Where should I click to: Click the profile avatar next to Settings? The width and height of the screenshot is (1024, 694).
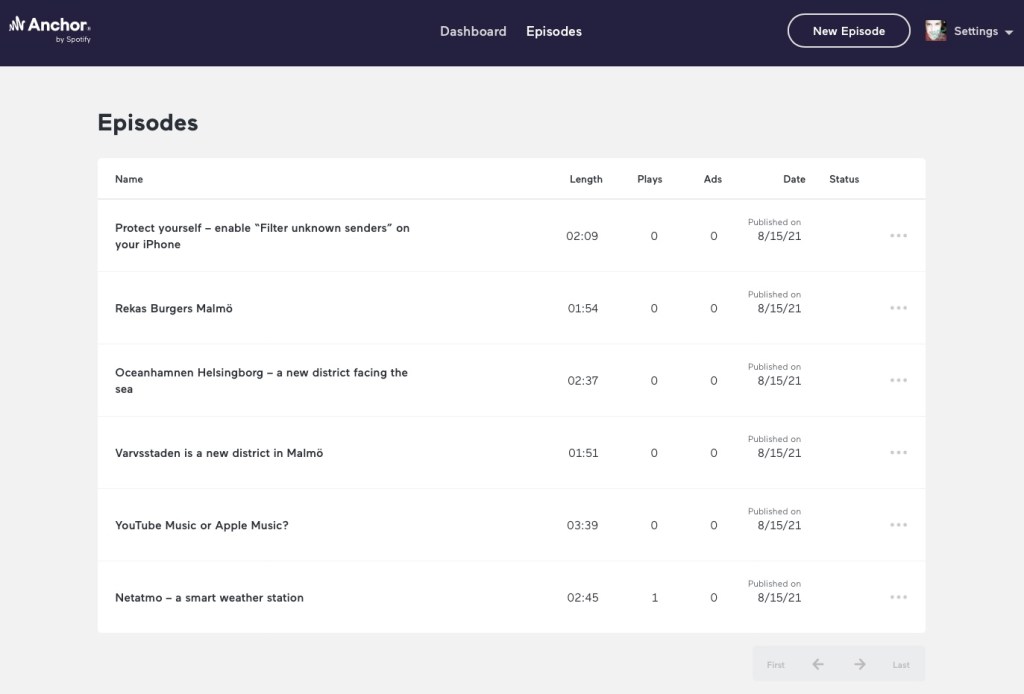(936, 30)
